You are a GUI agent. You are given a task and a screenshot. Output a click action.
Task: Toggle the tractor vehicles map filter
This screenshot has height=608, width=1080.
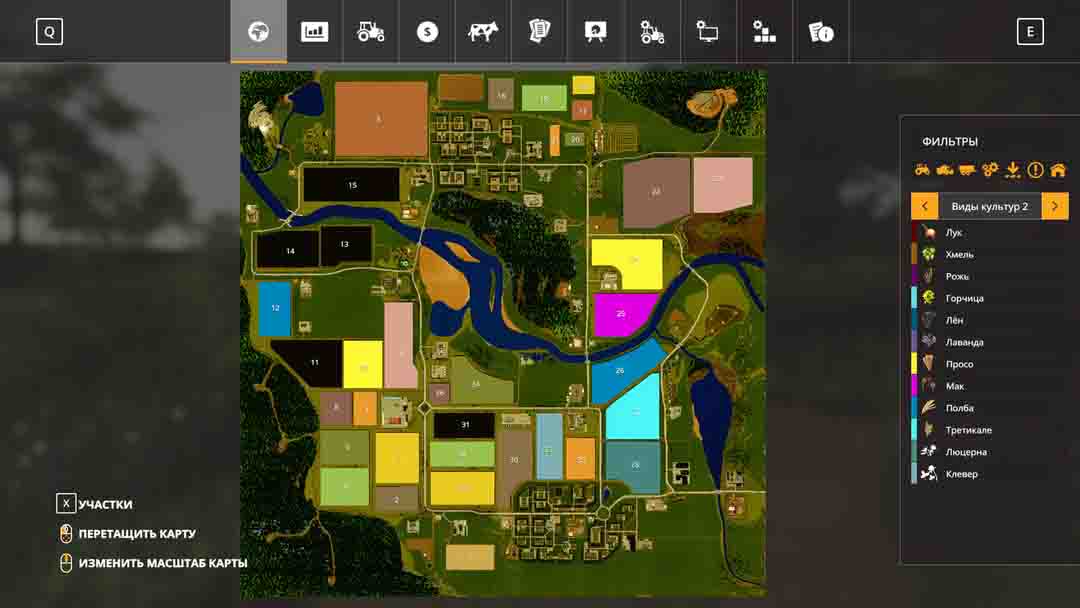click(x=922, y=170)
